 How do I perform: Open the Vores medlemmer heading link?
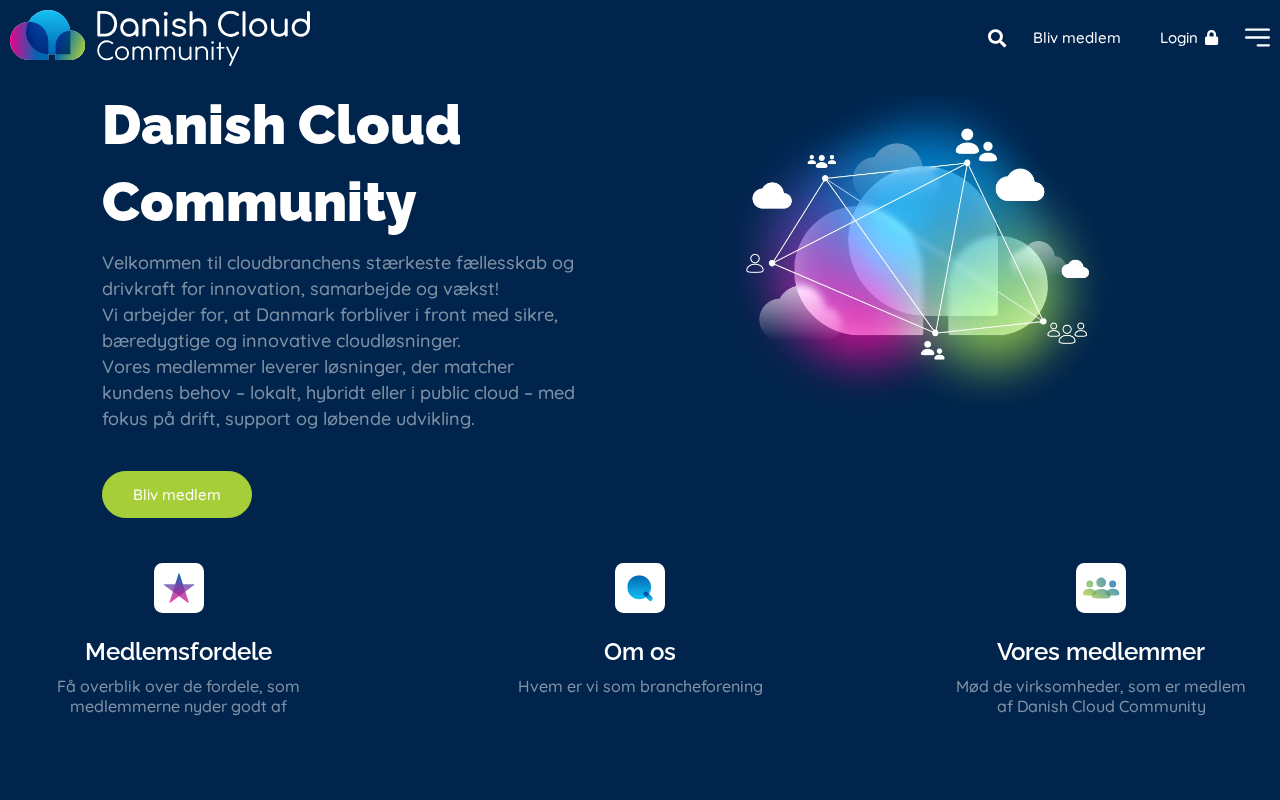1101,652
